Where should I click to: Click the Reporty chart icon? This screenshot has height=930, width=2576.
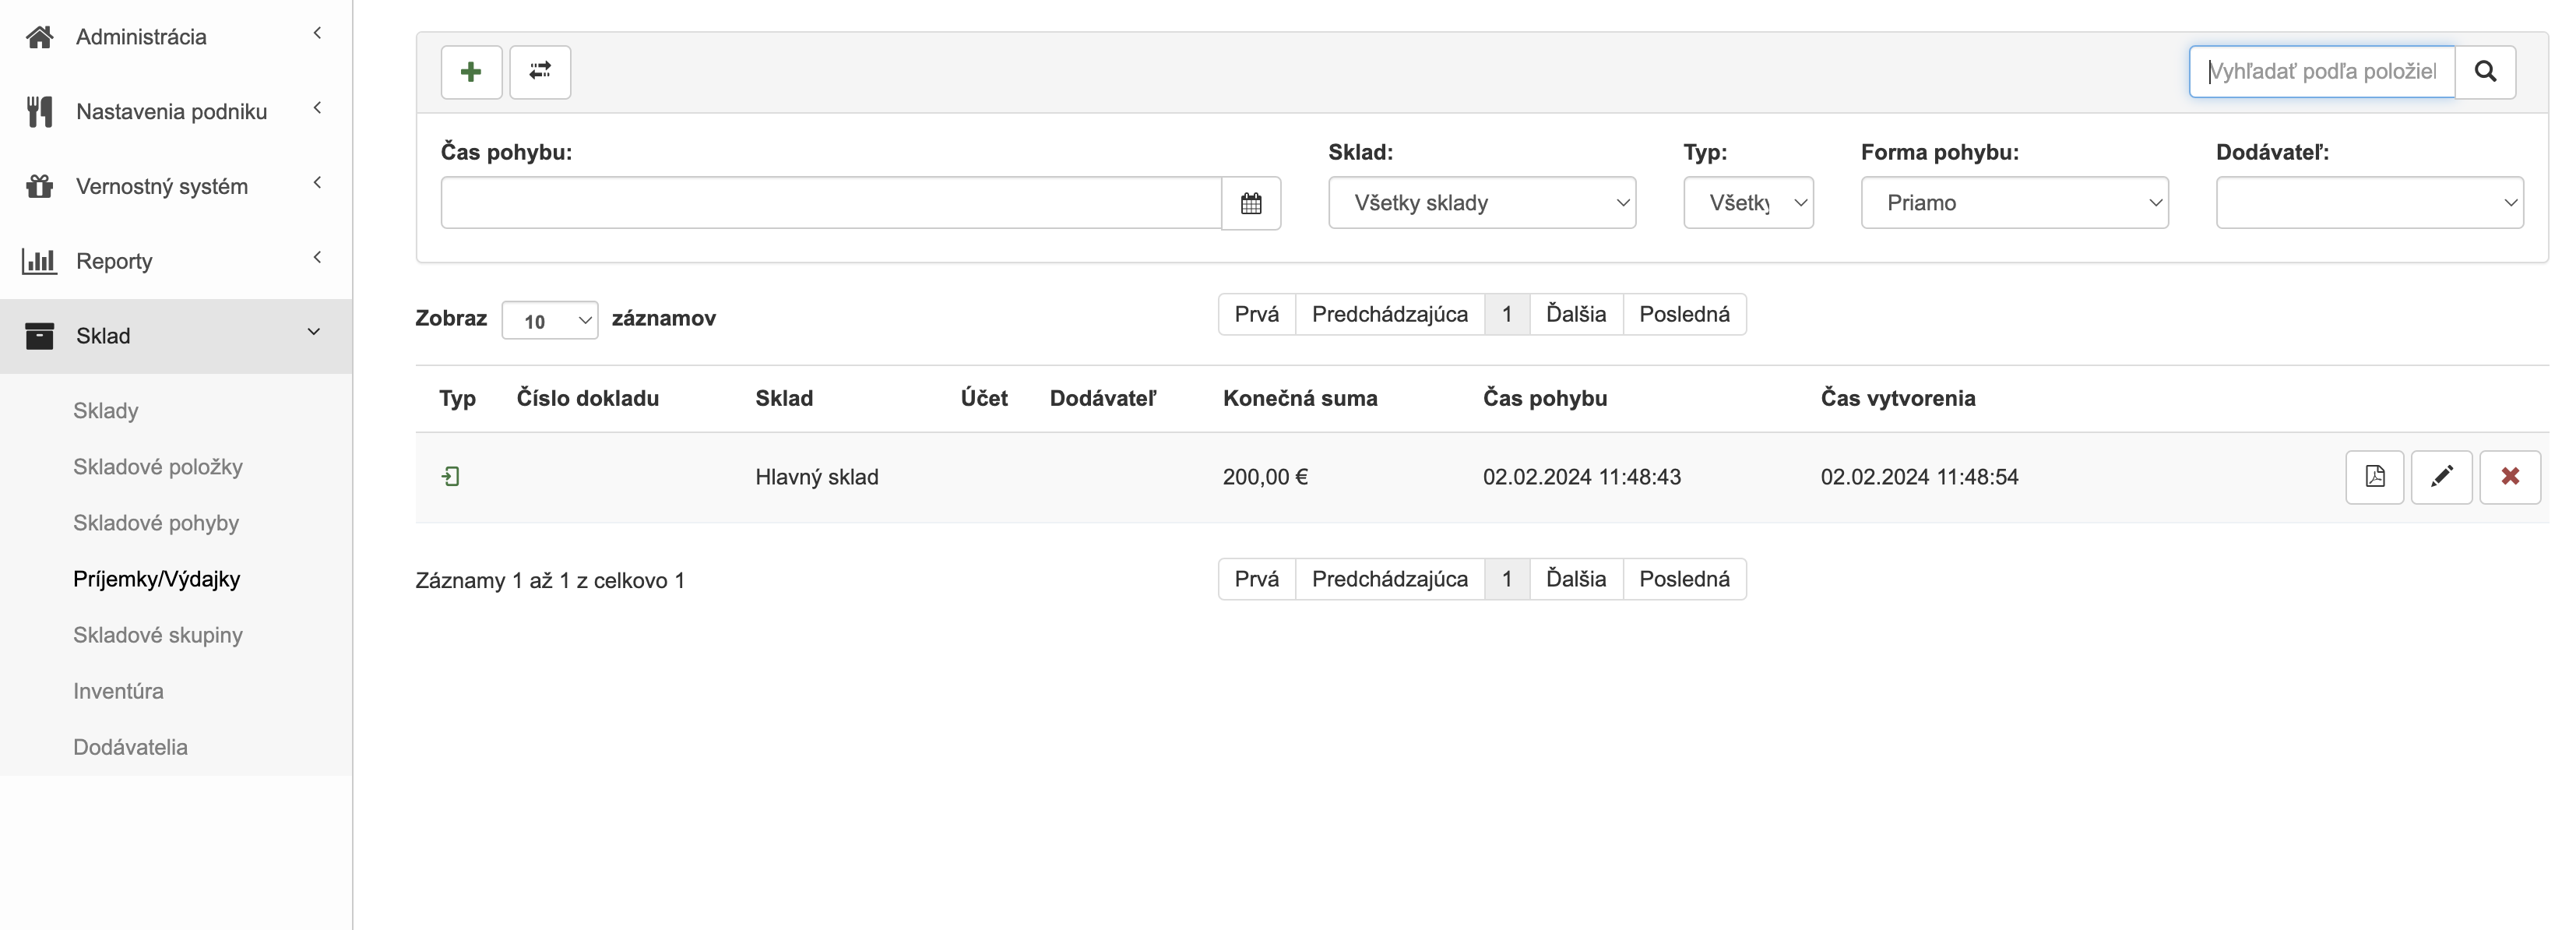coord(40,261)
